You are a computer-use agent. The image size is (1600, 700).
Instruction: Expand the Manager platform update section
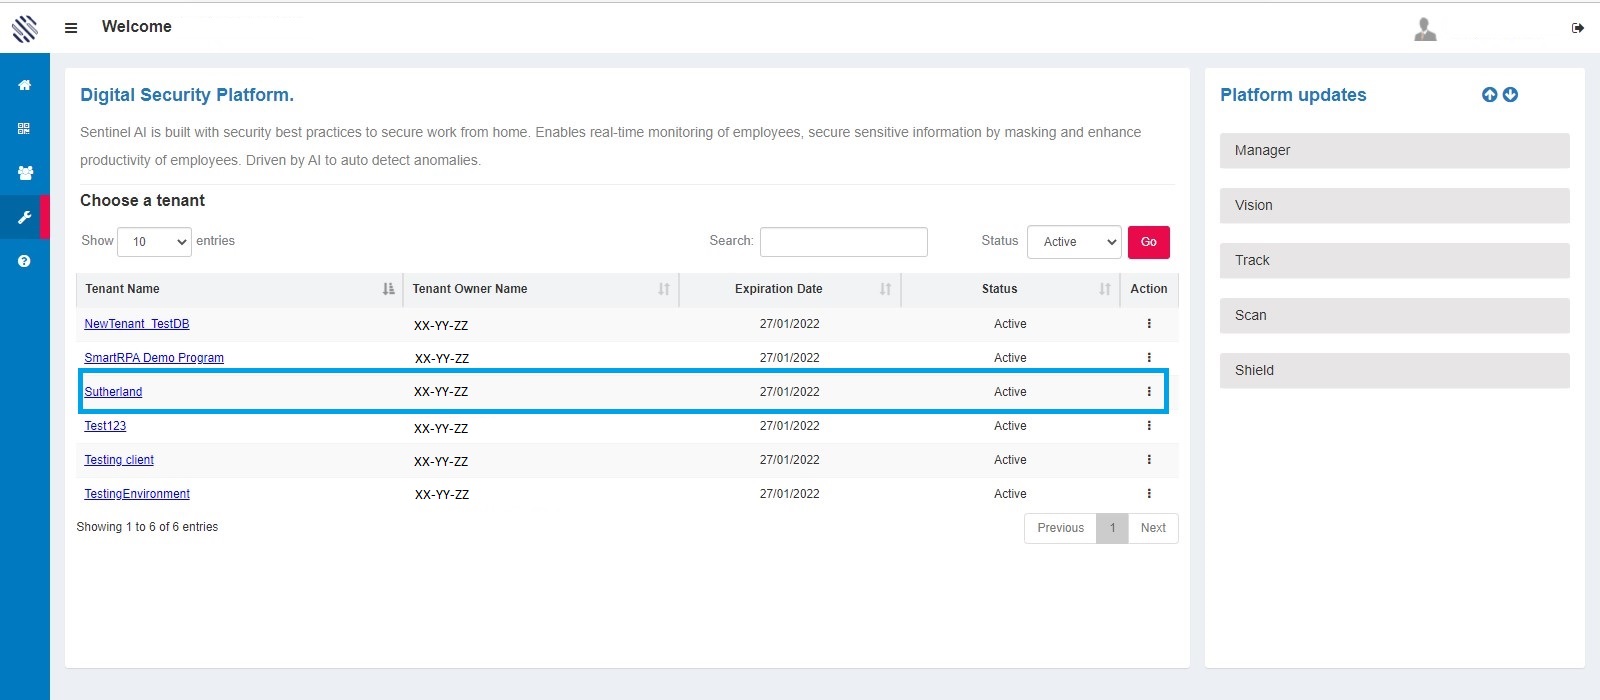point(1394,151)
